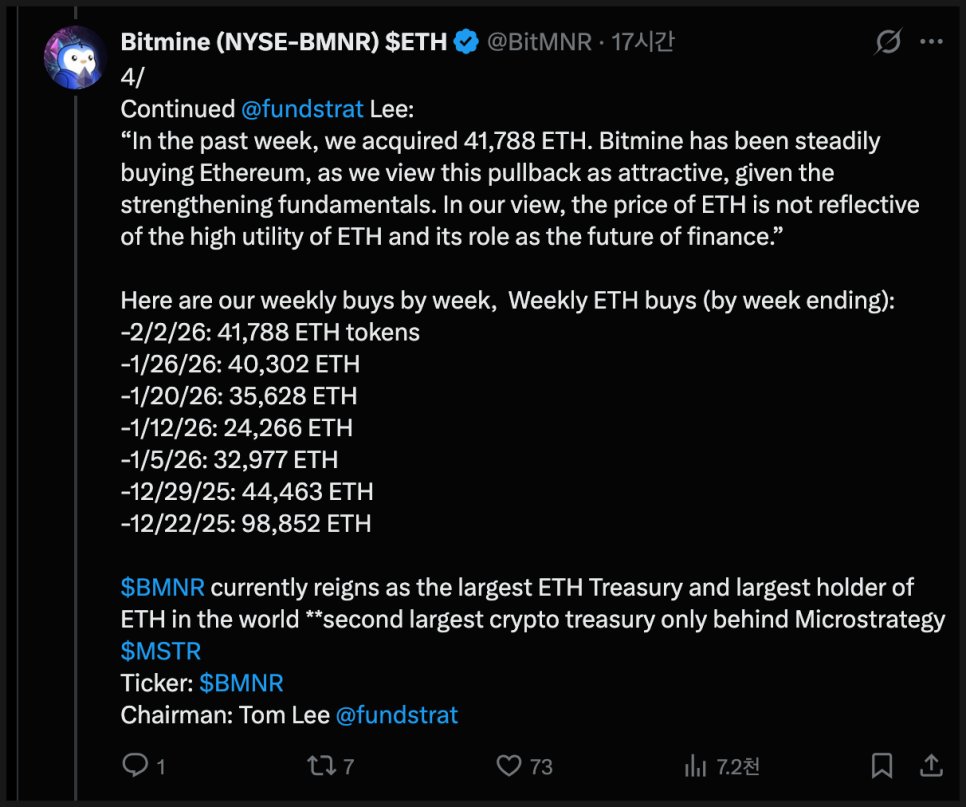Open the reply icon under the tweet
966x807 pixels.
point(134,766)
